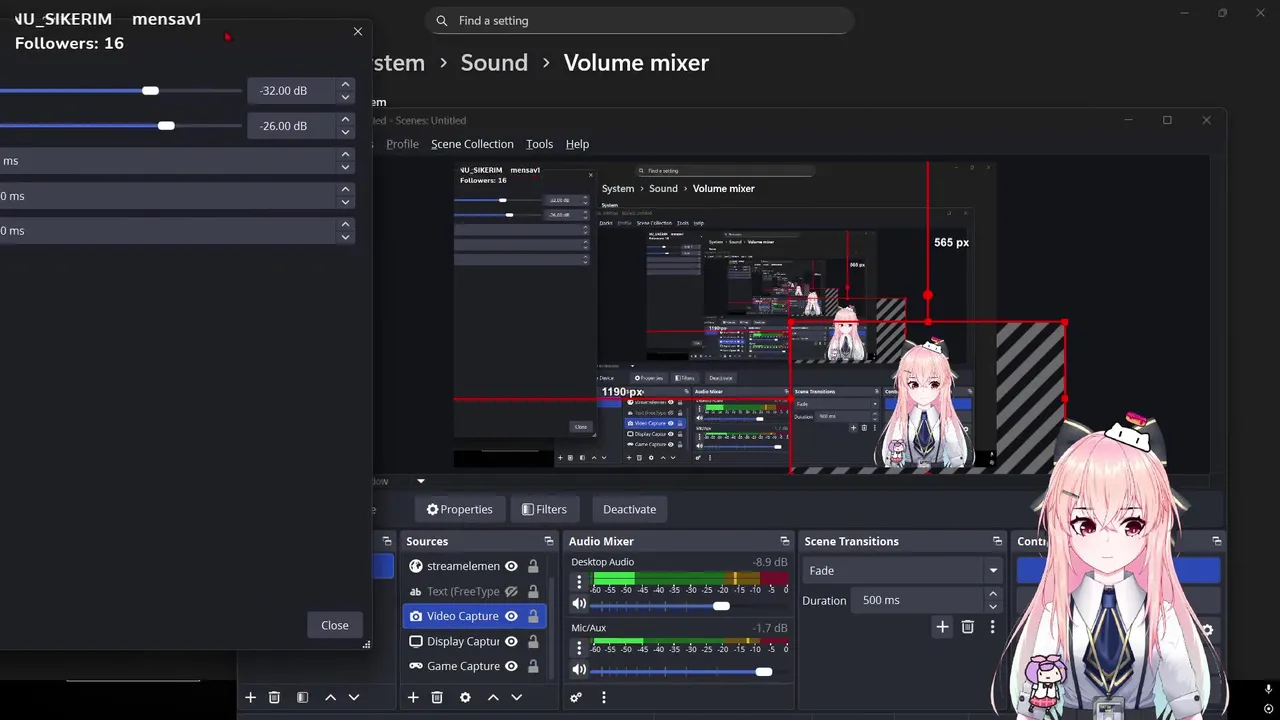The height and width of the screenshot is (720, 1280).
Task: Add a new source with plus icon
Action: [413, 697]
